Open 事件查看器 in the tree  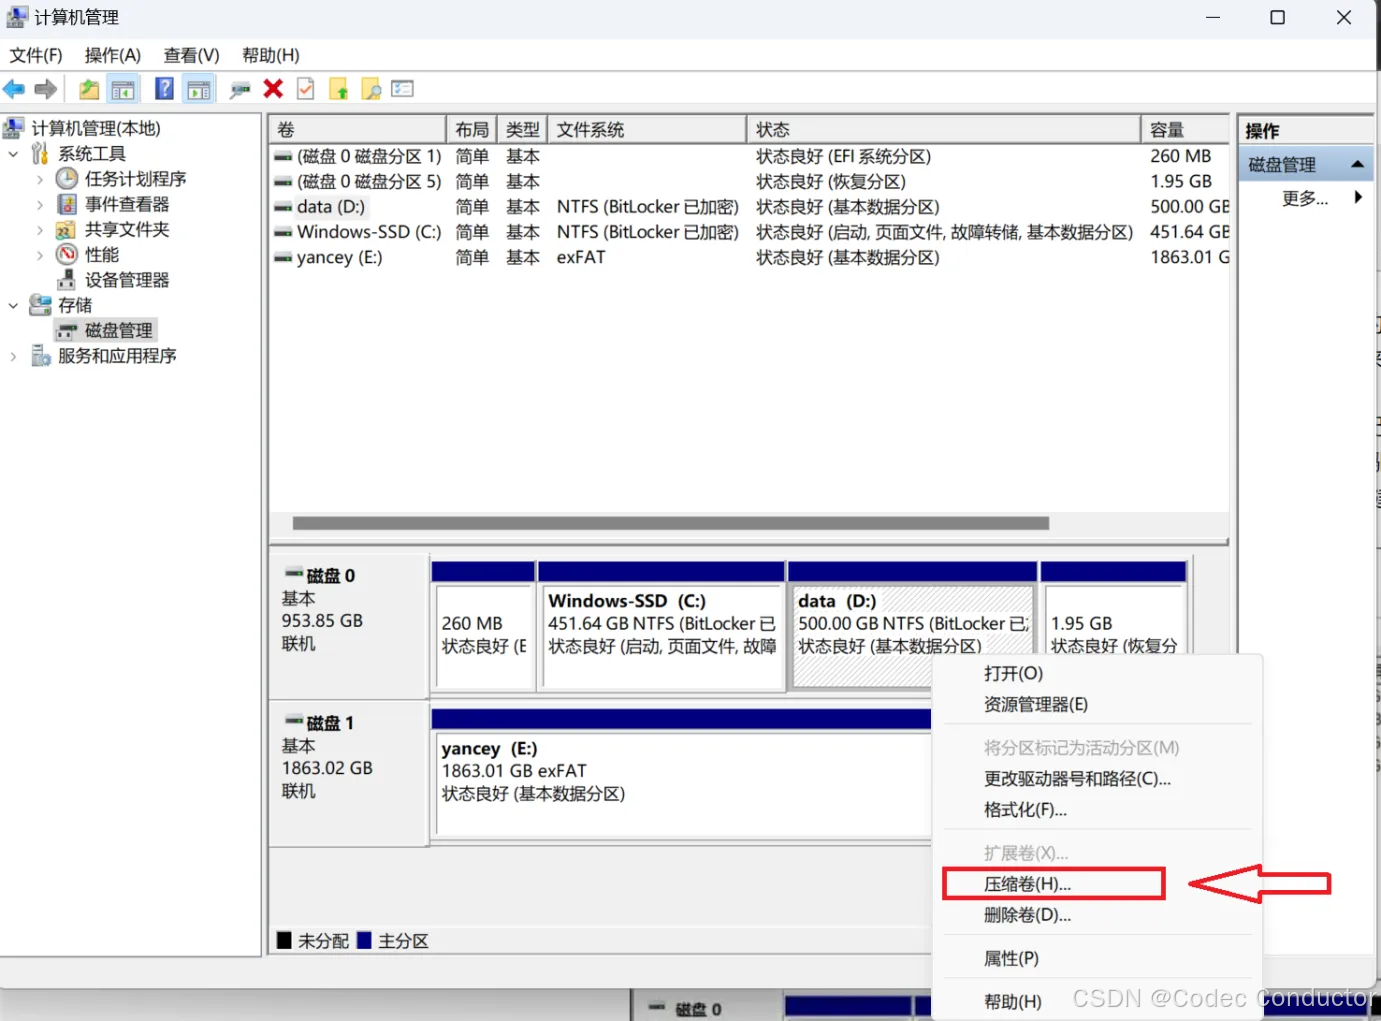point(127,204)
